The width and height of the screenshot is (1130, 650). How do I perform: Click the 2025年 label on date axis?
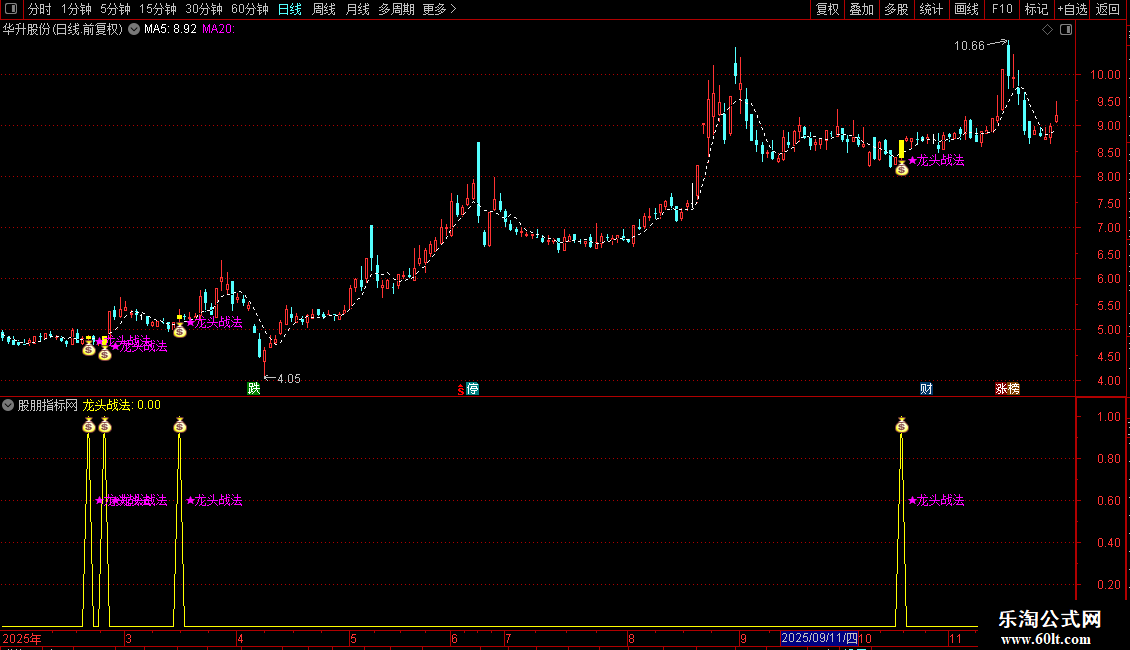(x=22, y=638)
